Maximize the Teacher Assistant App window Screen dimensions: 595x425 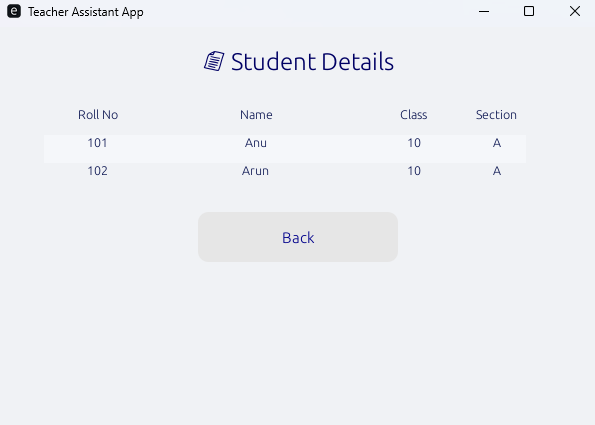(529, 11)
